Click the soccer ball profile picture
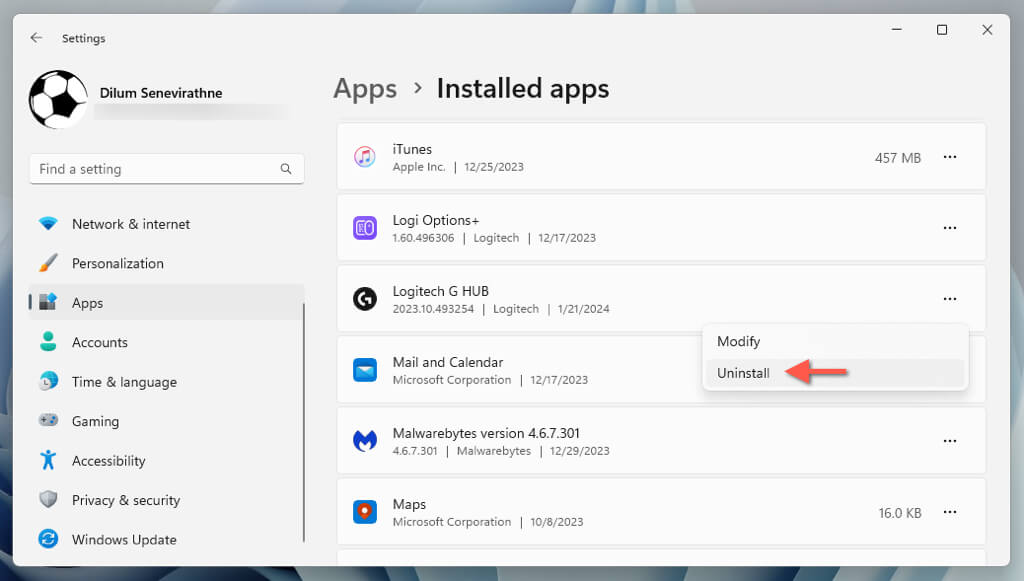 point(58,100)
